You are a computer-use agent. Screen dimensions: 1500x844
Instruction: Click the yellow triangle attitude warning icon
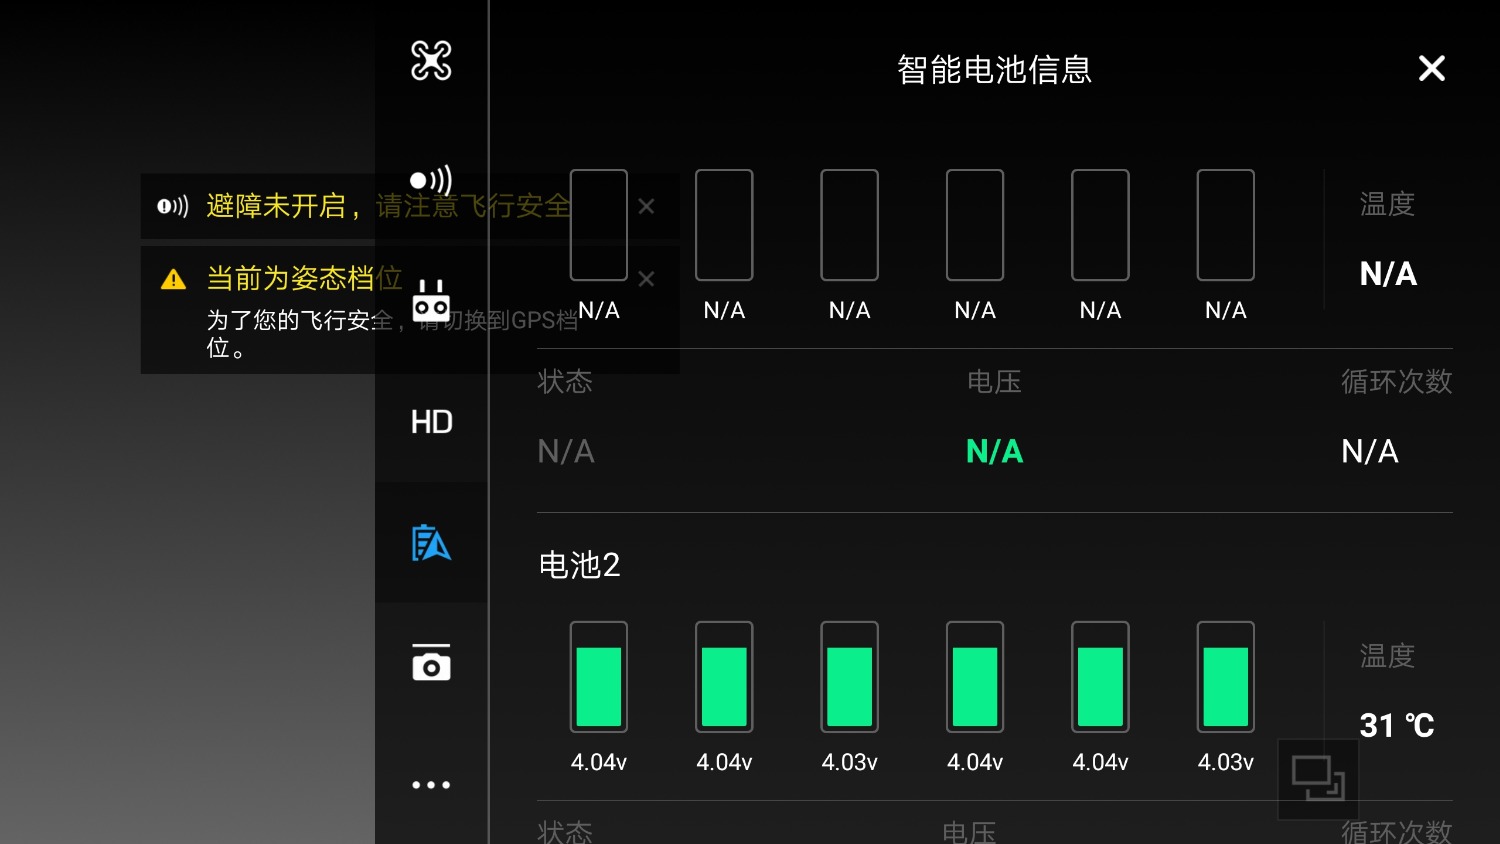(173, 279)
